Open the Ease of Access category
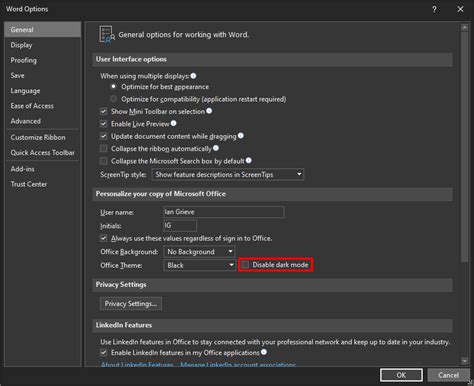Viewport: 474px width, 386px height. [x=43, y=106]
